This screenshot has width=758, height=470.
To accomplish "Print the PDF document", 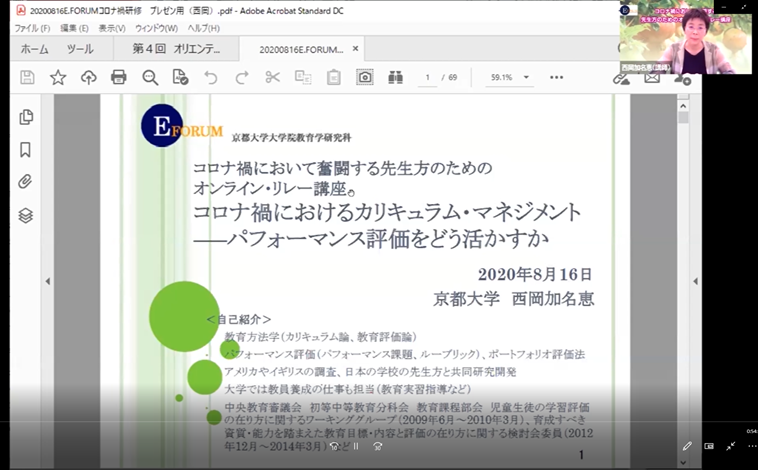I will (119, 77).
